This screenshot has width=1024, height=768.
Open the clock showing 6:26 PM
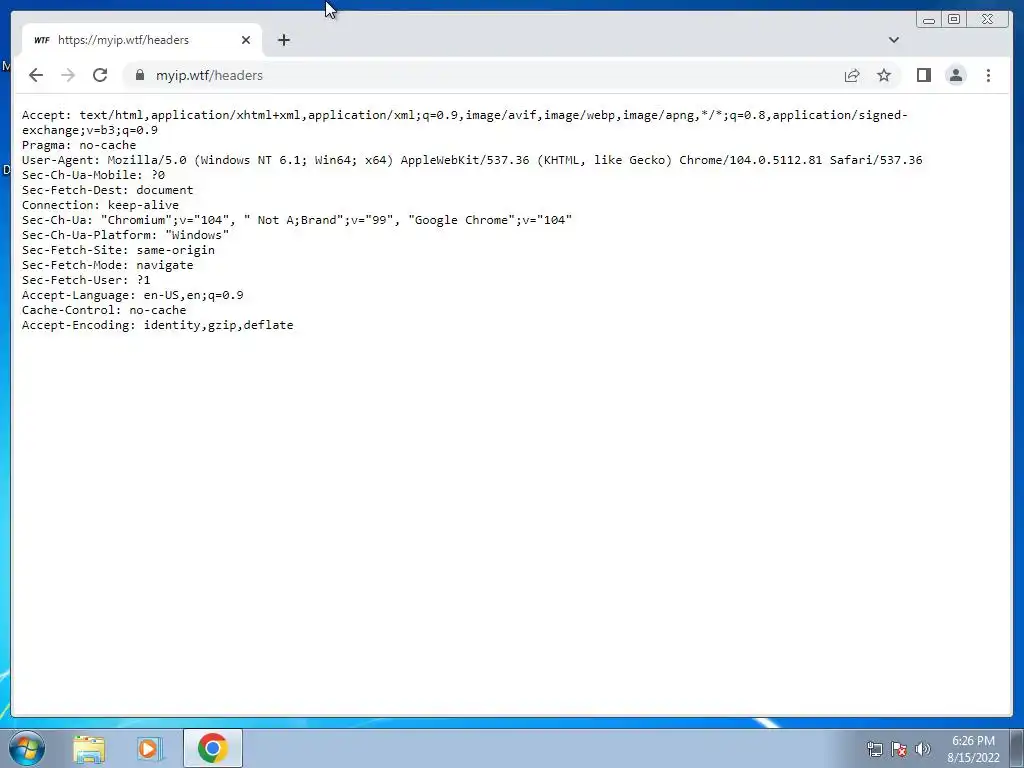tap(973, 748)
